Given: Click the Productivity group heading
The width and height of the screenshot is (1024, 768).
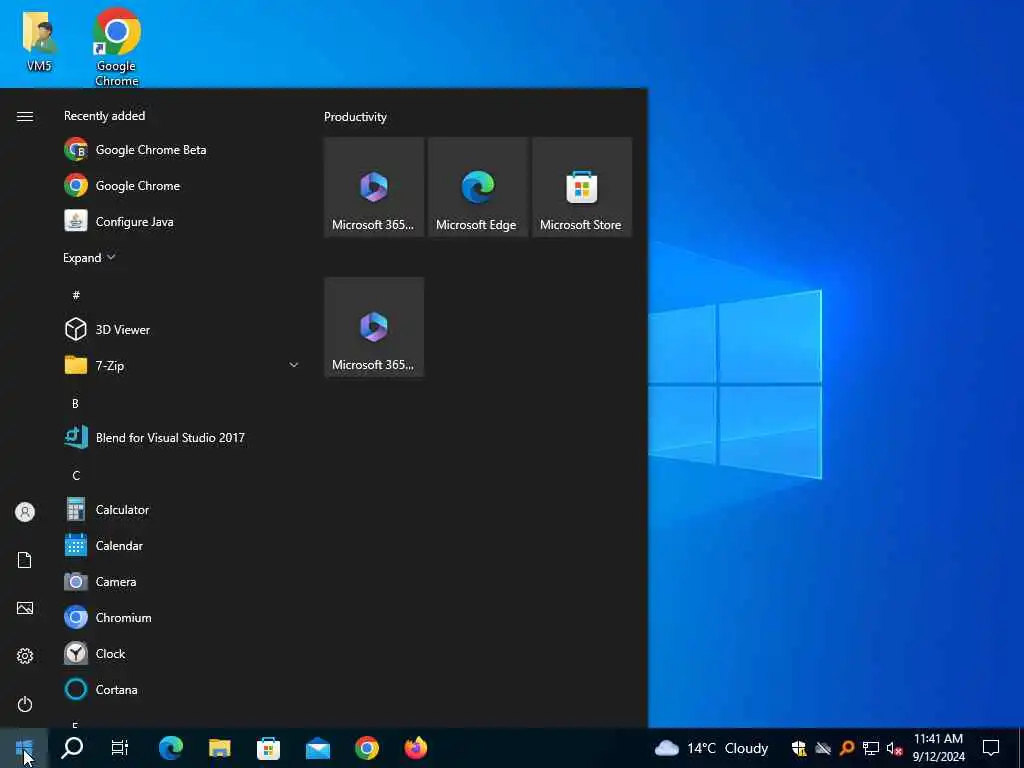Looking at the screenshot, I should pyautogui.click(x=355, y=117).
